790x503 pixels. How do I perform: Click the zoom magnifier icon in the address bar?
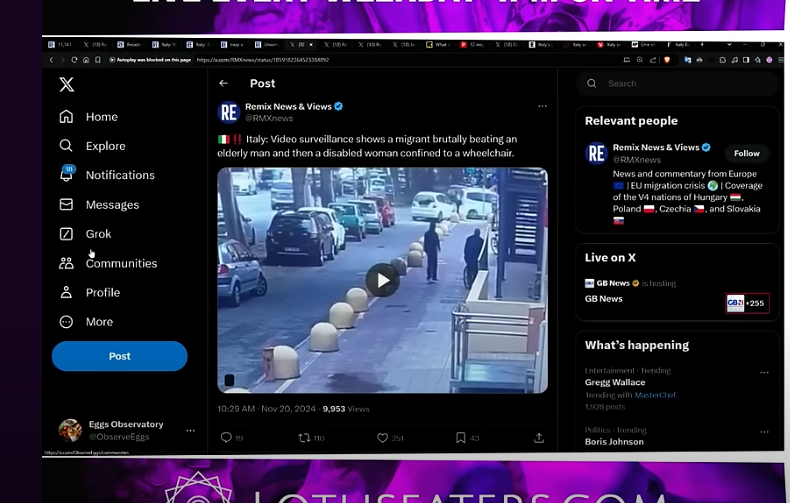click(639, 60)
